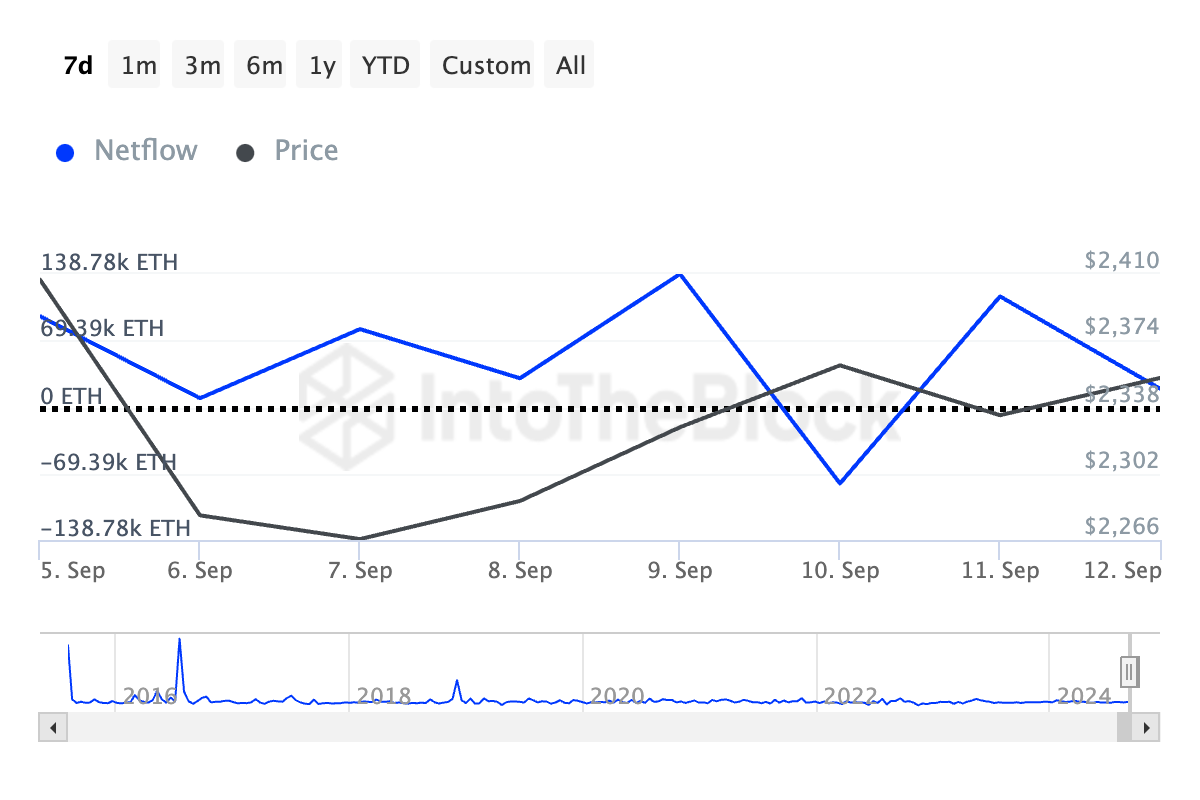The image size is (1200, 800).
Task: Set the chart range to 1y
Action: point(322,66)
